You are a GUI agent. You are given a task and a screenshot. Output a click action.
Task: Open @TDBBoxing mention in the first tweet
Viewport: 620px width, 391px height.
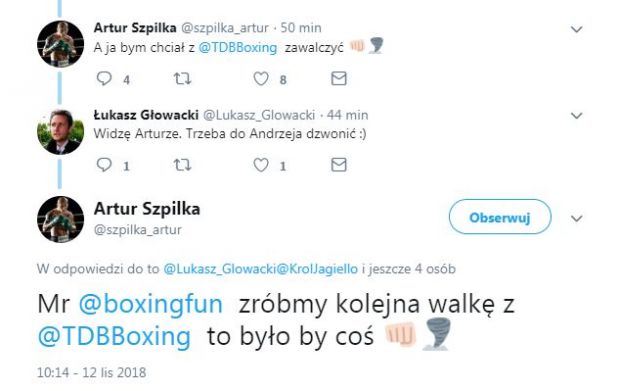click(238, 48)
